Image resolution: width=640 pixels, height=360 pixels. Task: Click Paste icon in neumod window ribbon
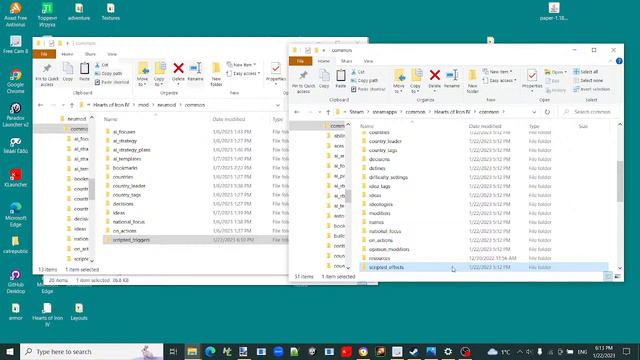pyautogui.click(x=84, y=72)
